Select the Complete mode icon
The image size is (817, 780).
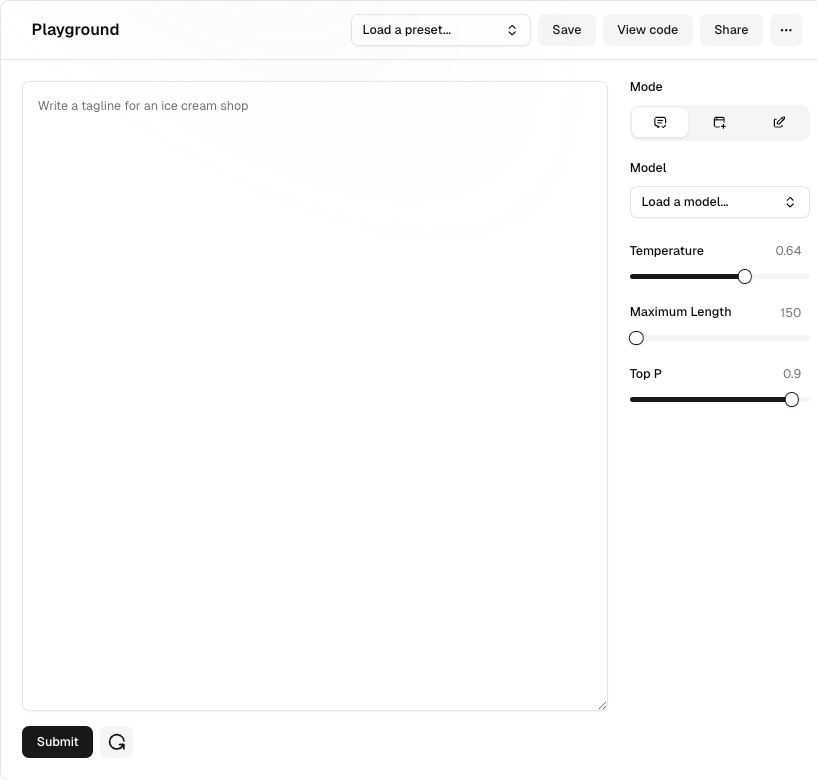click(660, 122)
